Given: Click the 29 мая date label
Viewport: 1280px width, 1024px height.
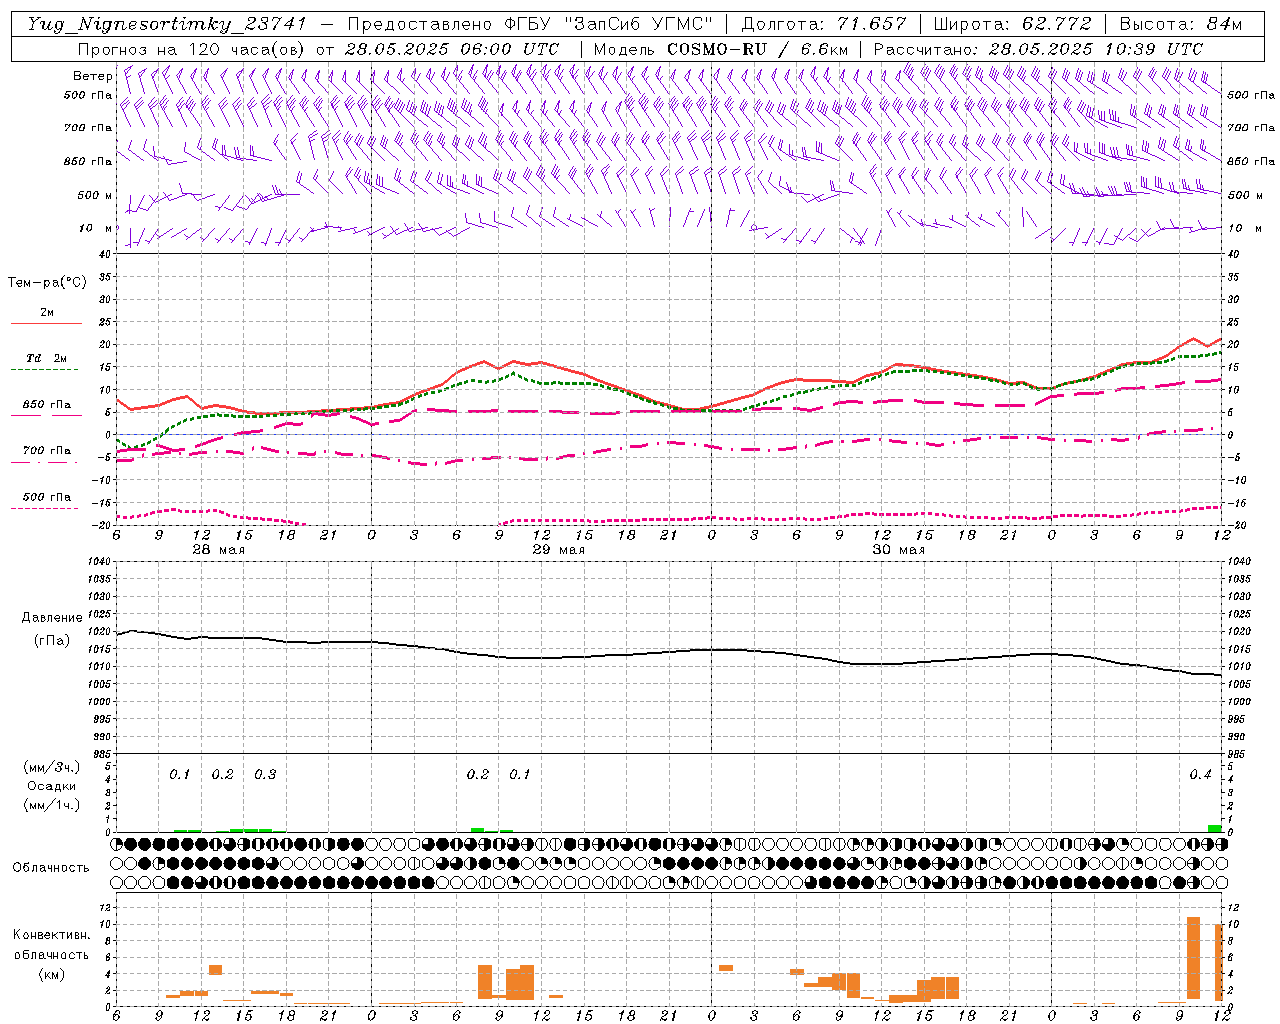Looking at the screenshot, I should pos(558,550).
